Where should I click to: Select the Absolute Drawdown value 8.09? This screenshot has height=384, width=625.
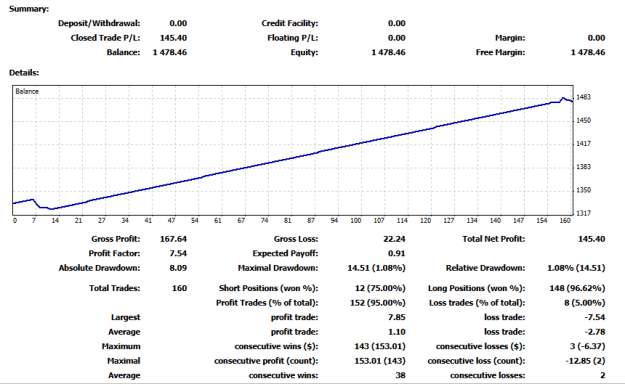coord(178,268)
